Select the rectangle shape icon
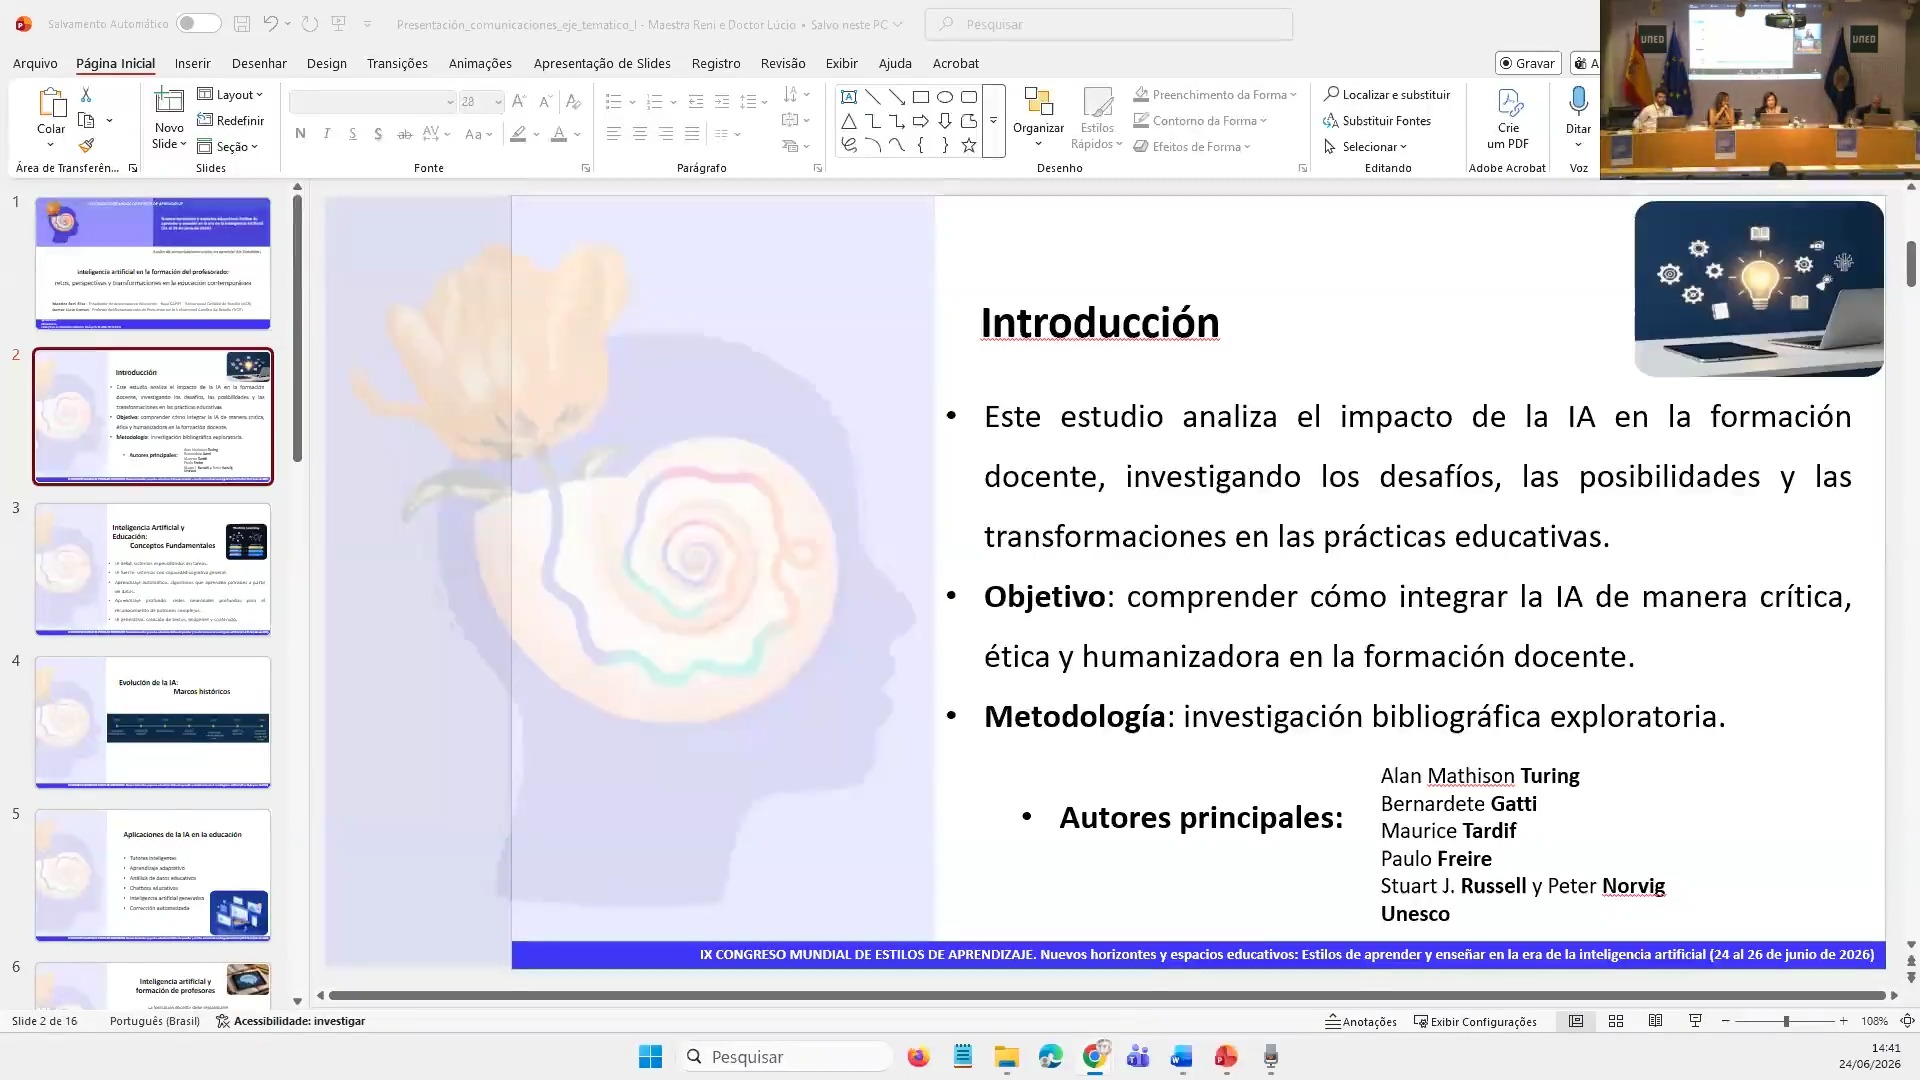 (921, 97)
